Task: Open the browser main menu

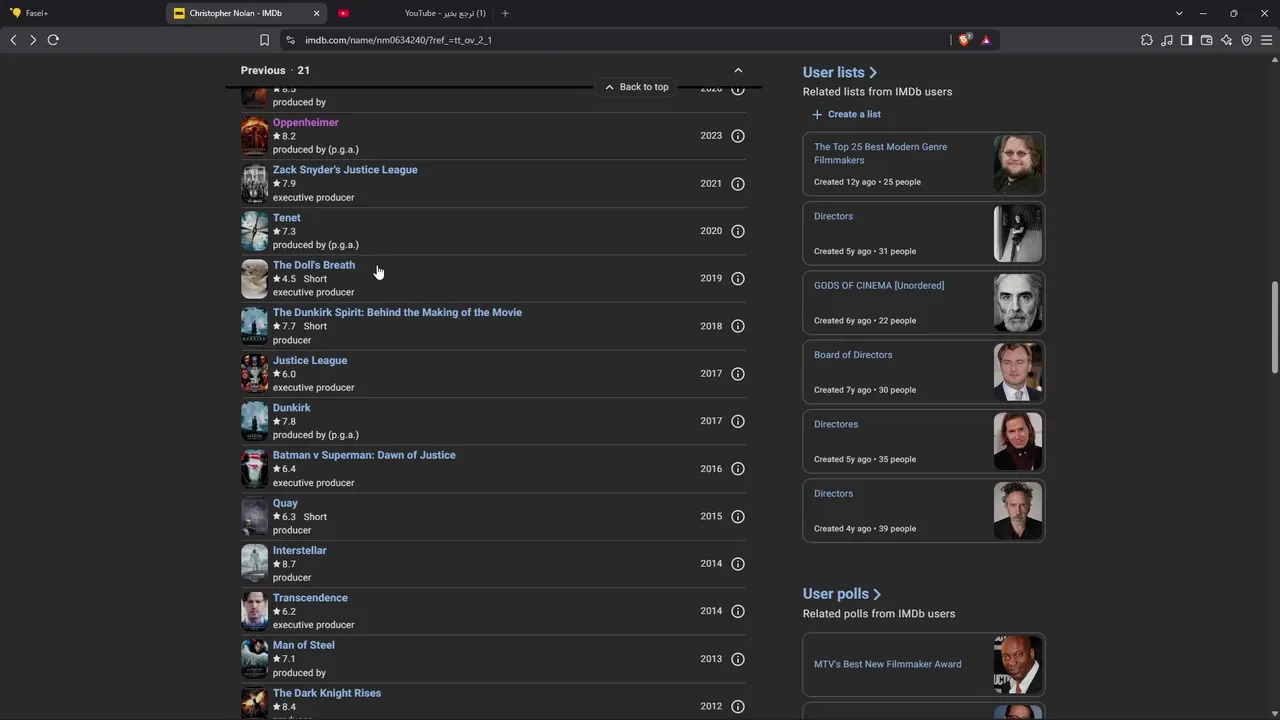Action: click(x=1266, y=40)
